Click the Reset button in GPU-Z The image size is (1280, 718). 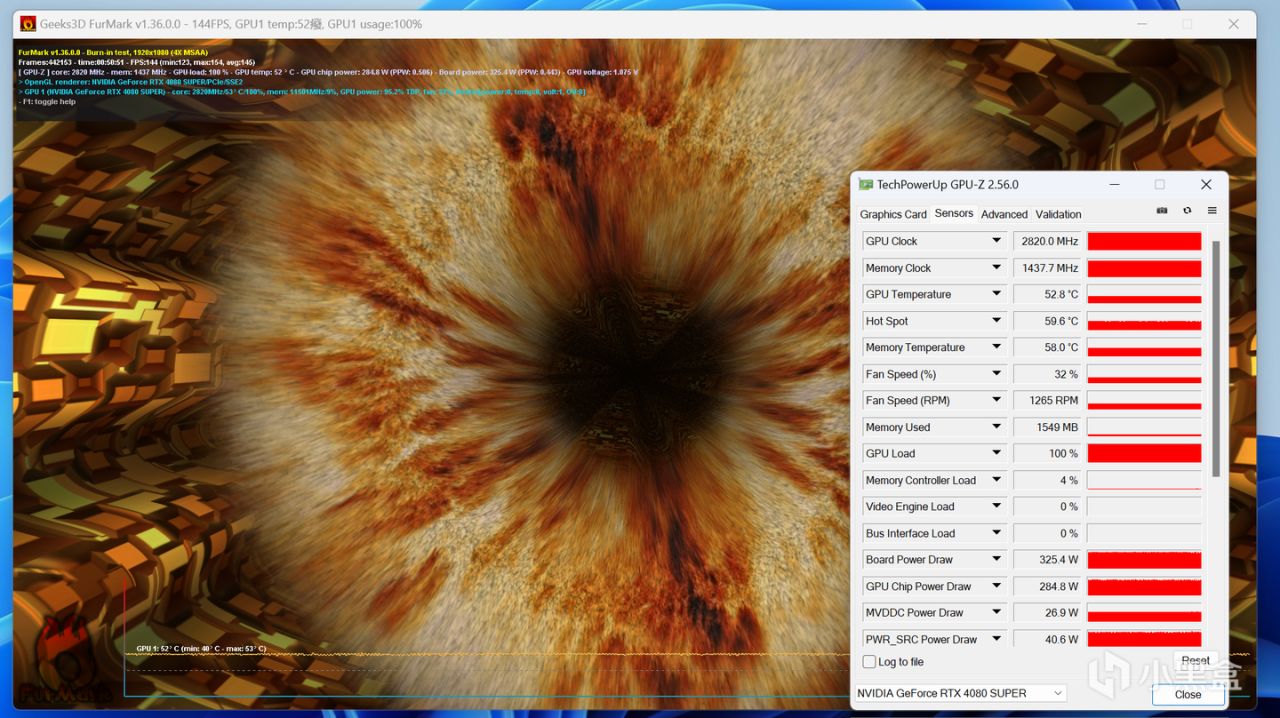1195,661
